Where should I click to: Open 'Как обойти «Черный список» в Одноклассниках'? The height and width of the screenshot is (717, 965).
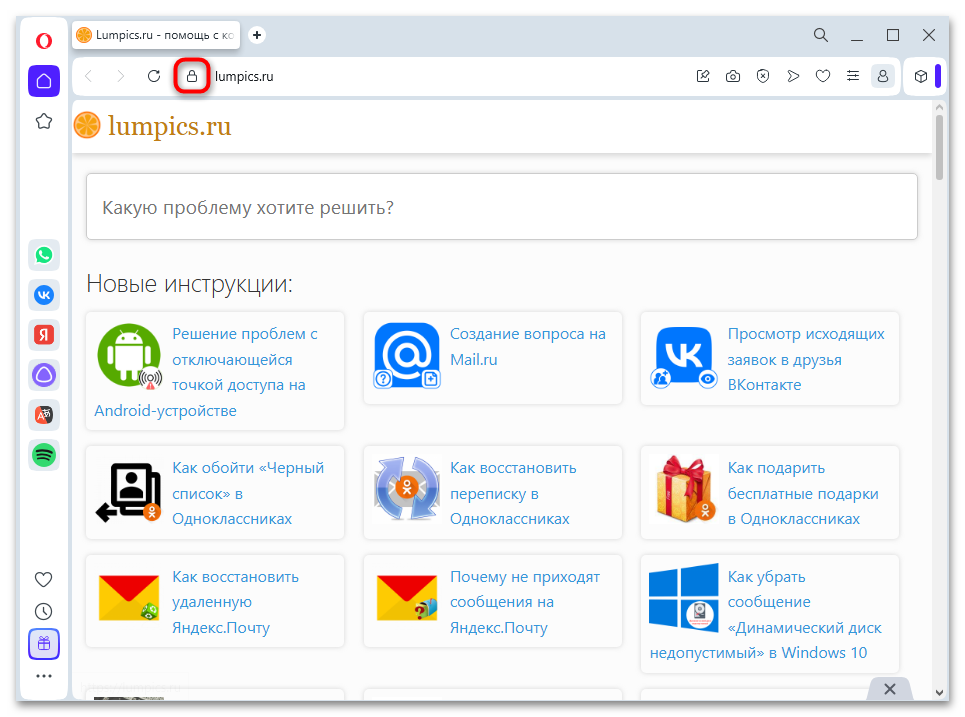click(248, 493)
